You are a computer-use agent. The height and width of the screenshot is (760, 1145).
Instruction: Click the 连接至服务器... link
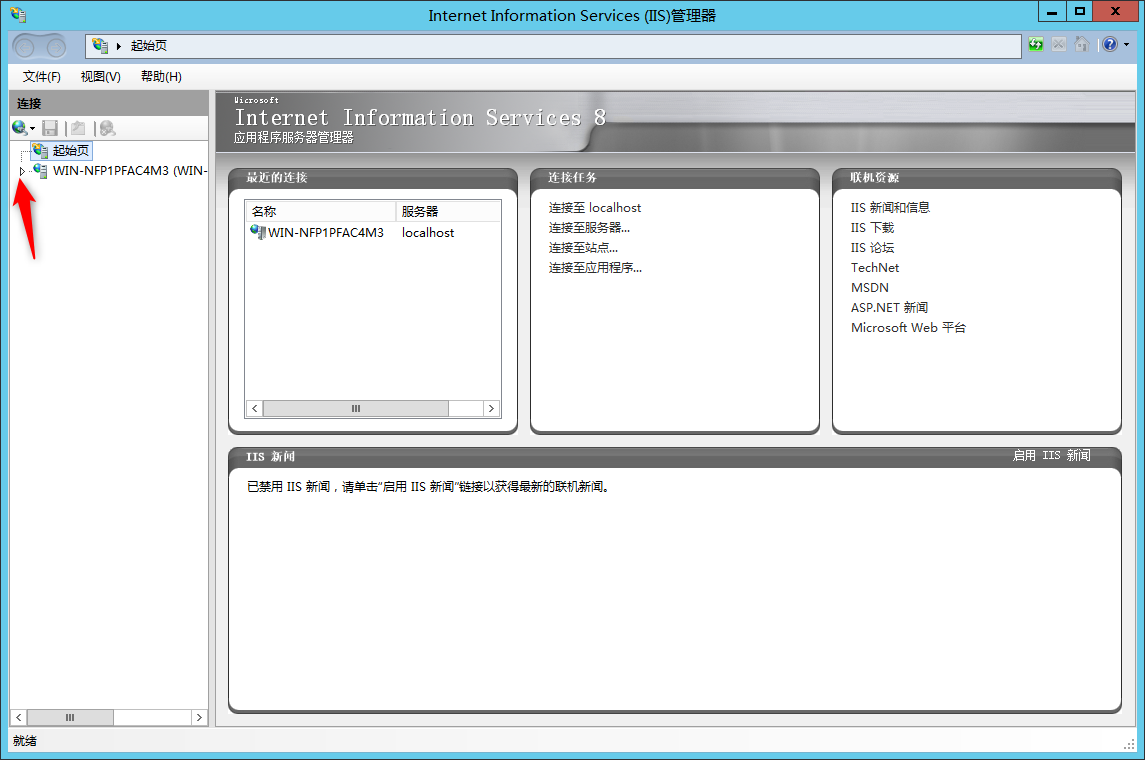(589, 228)
